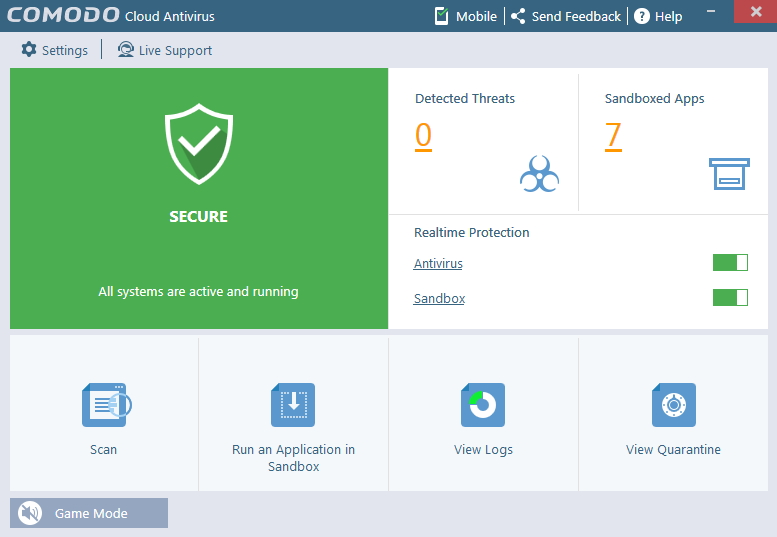
Task: Click the Mobile text label
Action: pyautogui.click(x=476, y=16)
